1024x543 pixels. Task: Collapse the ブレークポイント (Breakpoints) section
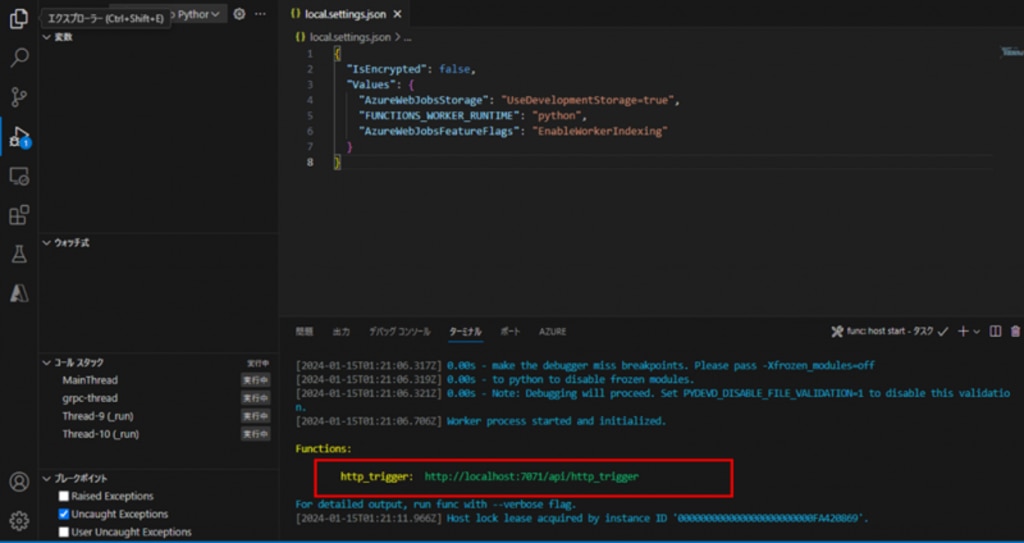tap(47, 478)
